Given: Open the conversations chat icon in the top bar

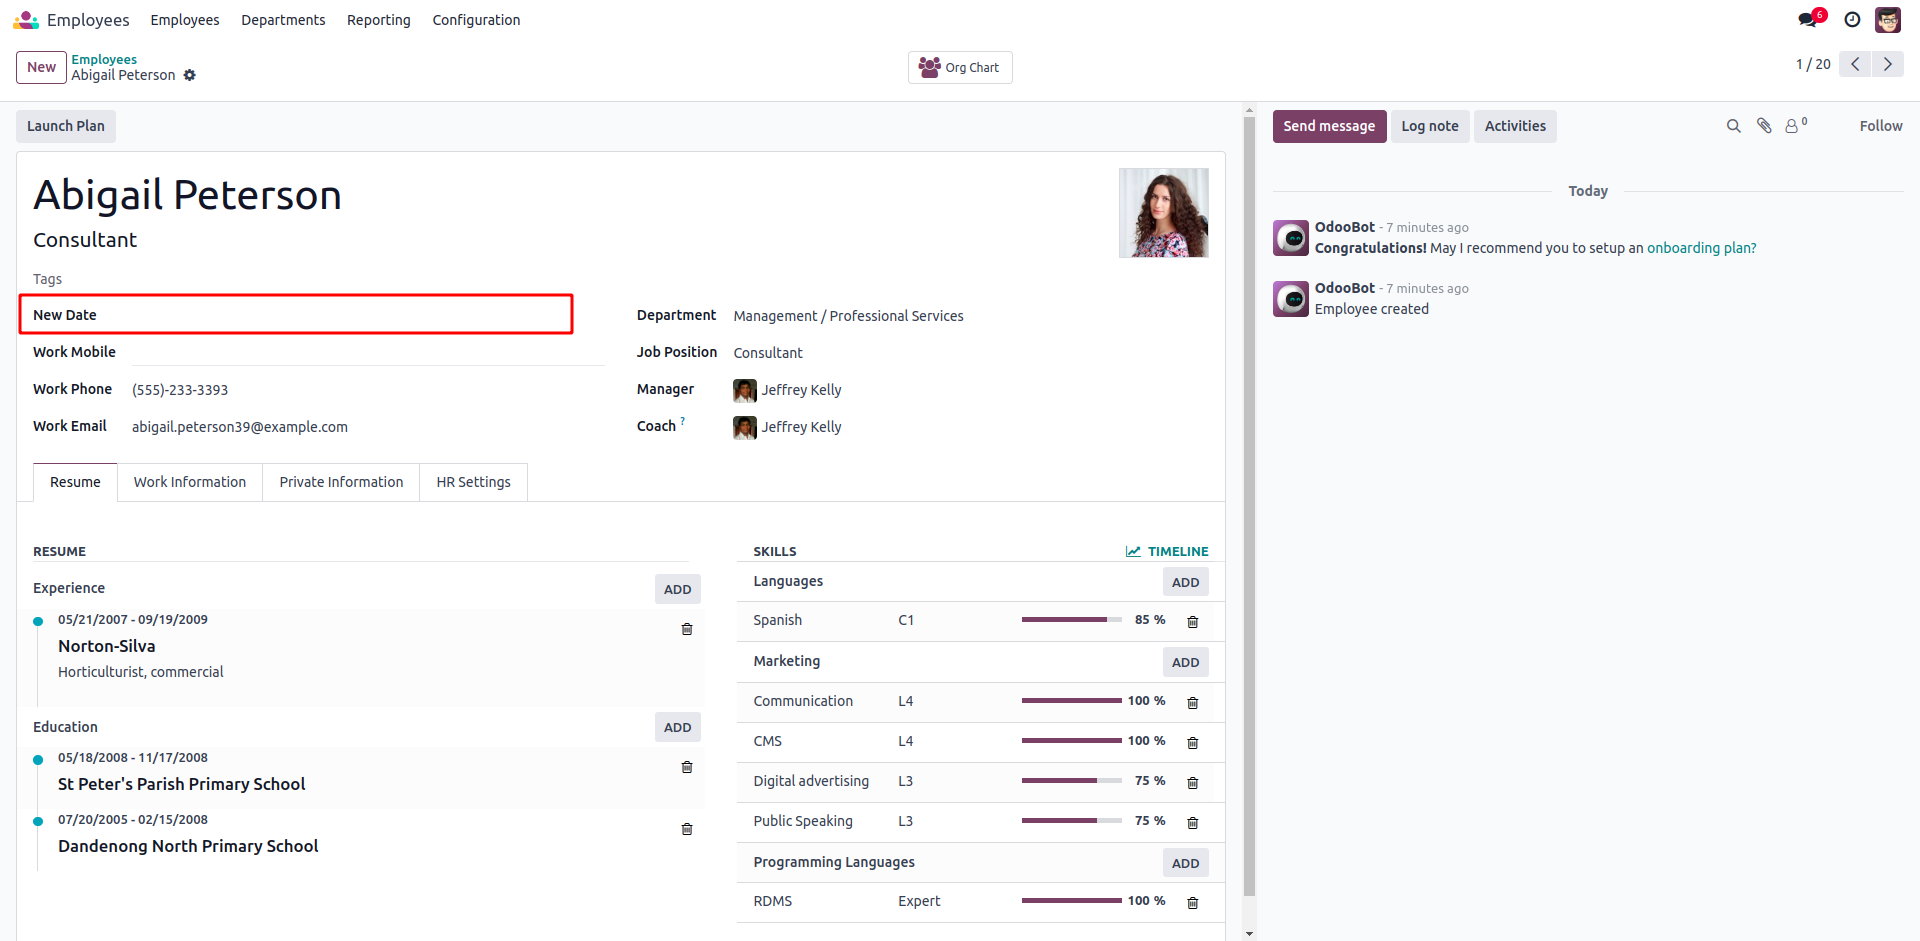Looking at the screenshot, I should 1808,20.
